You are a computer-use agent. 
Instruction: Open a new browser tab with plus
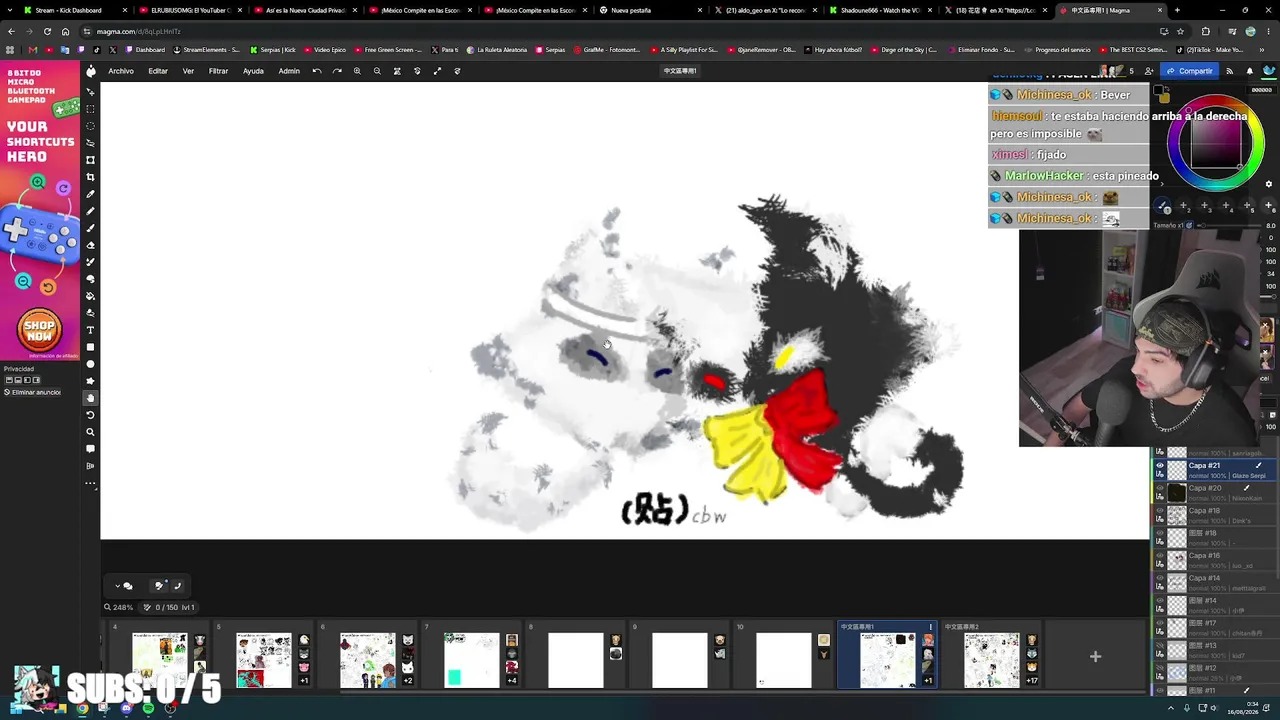click(1177, 10)
